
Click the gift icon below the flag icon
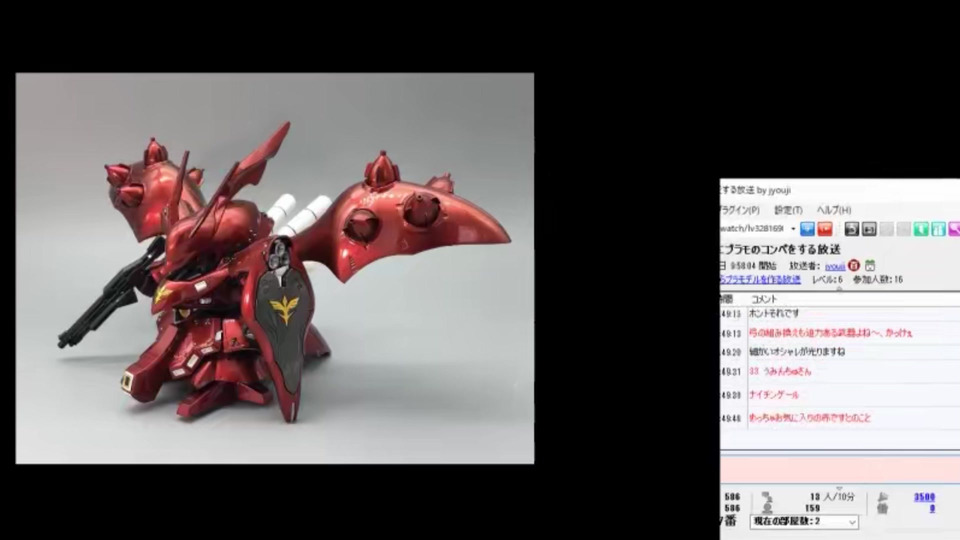[x=882, y=508]
